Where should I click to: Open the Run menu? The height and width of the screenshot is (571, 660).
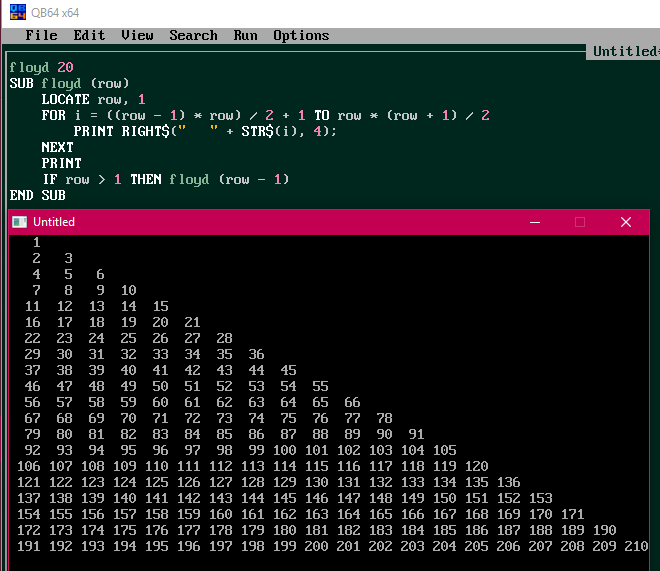coord(245,35)
